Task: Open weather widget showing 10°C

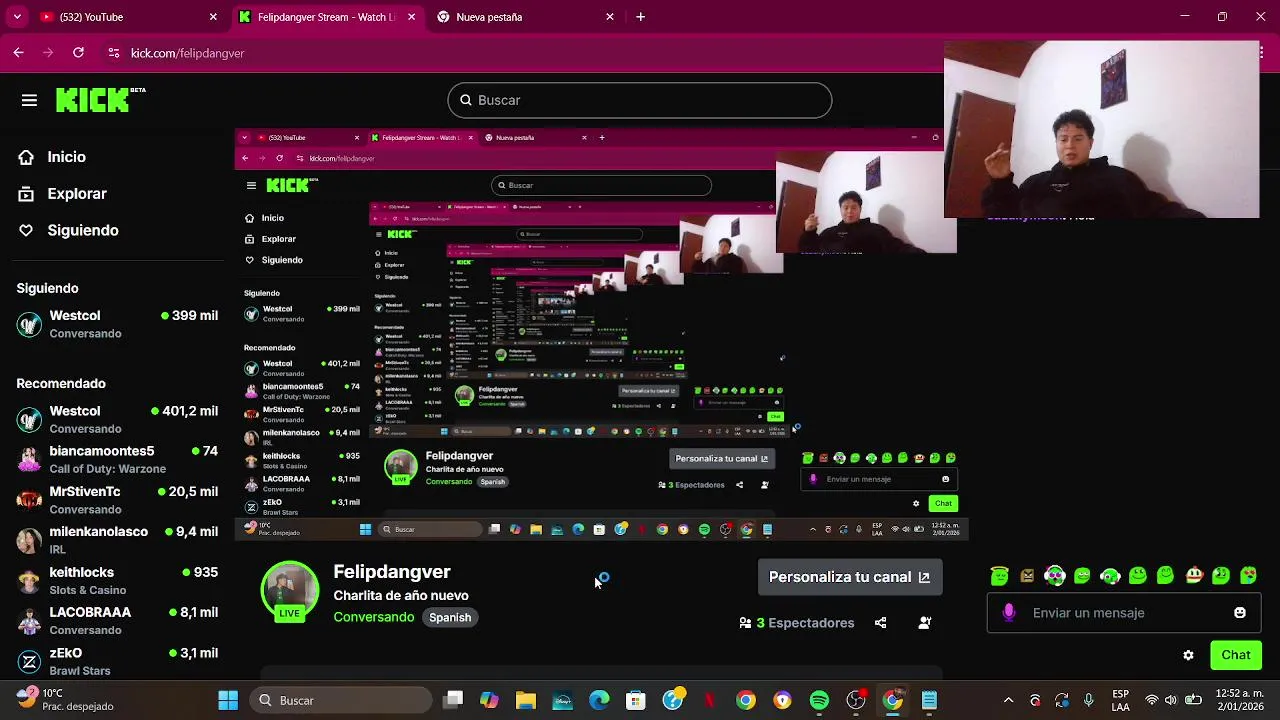Action: coord(65,700)
